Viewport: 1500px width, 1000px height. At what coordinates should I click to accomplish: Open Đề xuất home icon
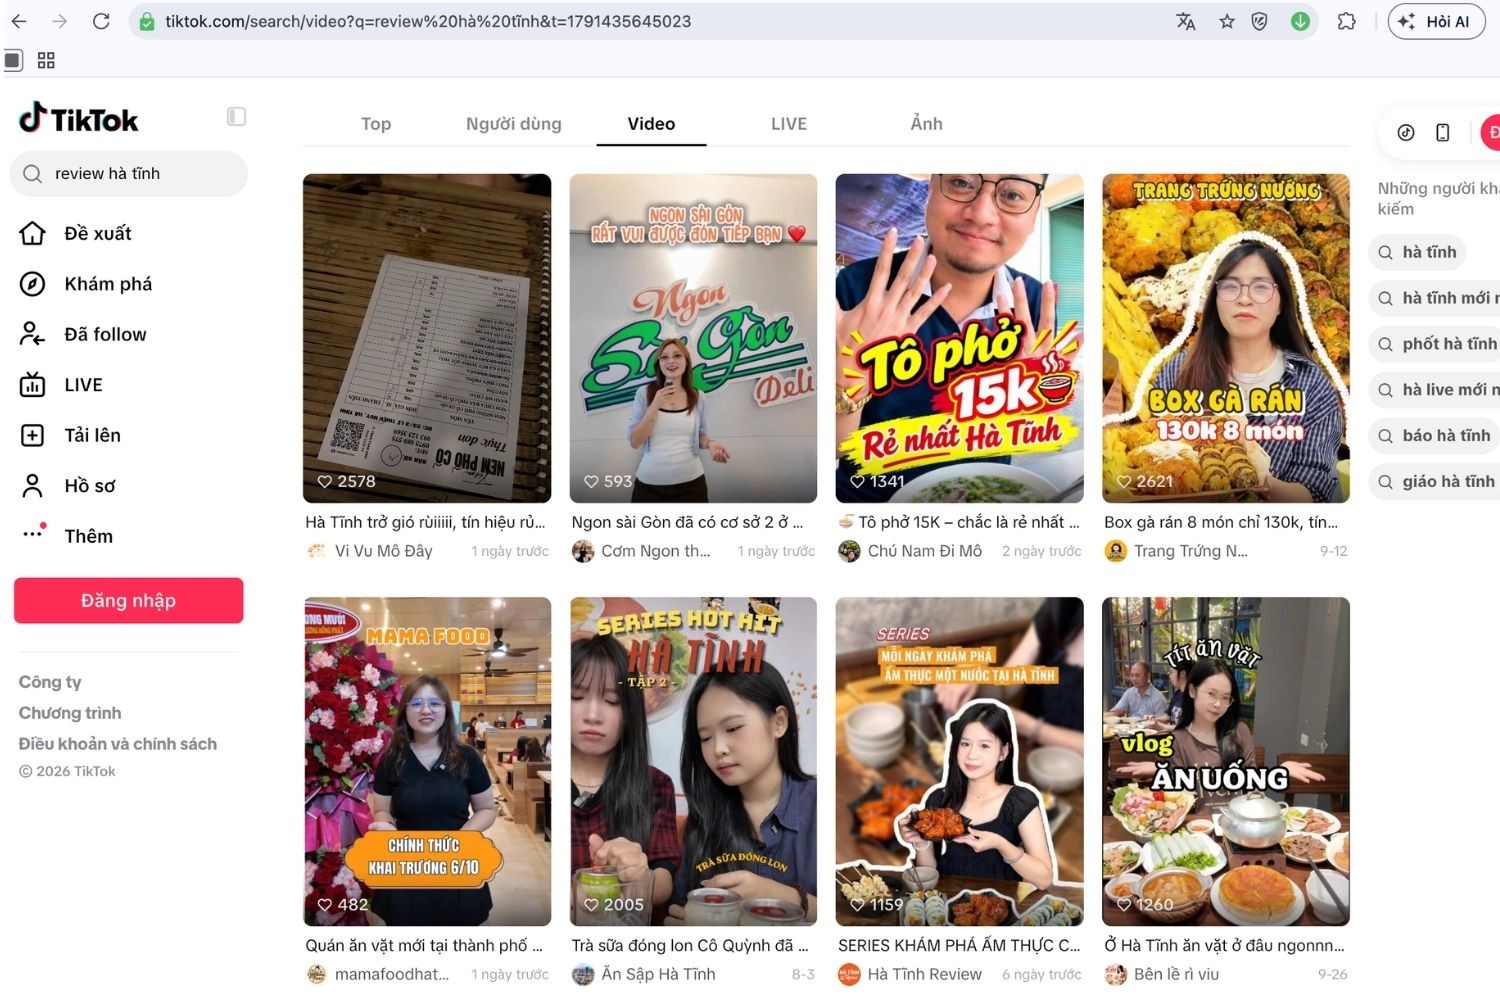33,233
